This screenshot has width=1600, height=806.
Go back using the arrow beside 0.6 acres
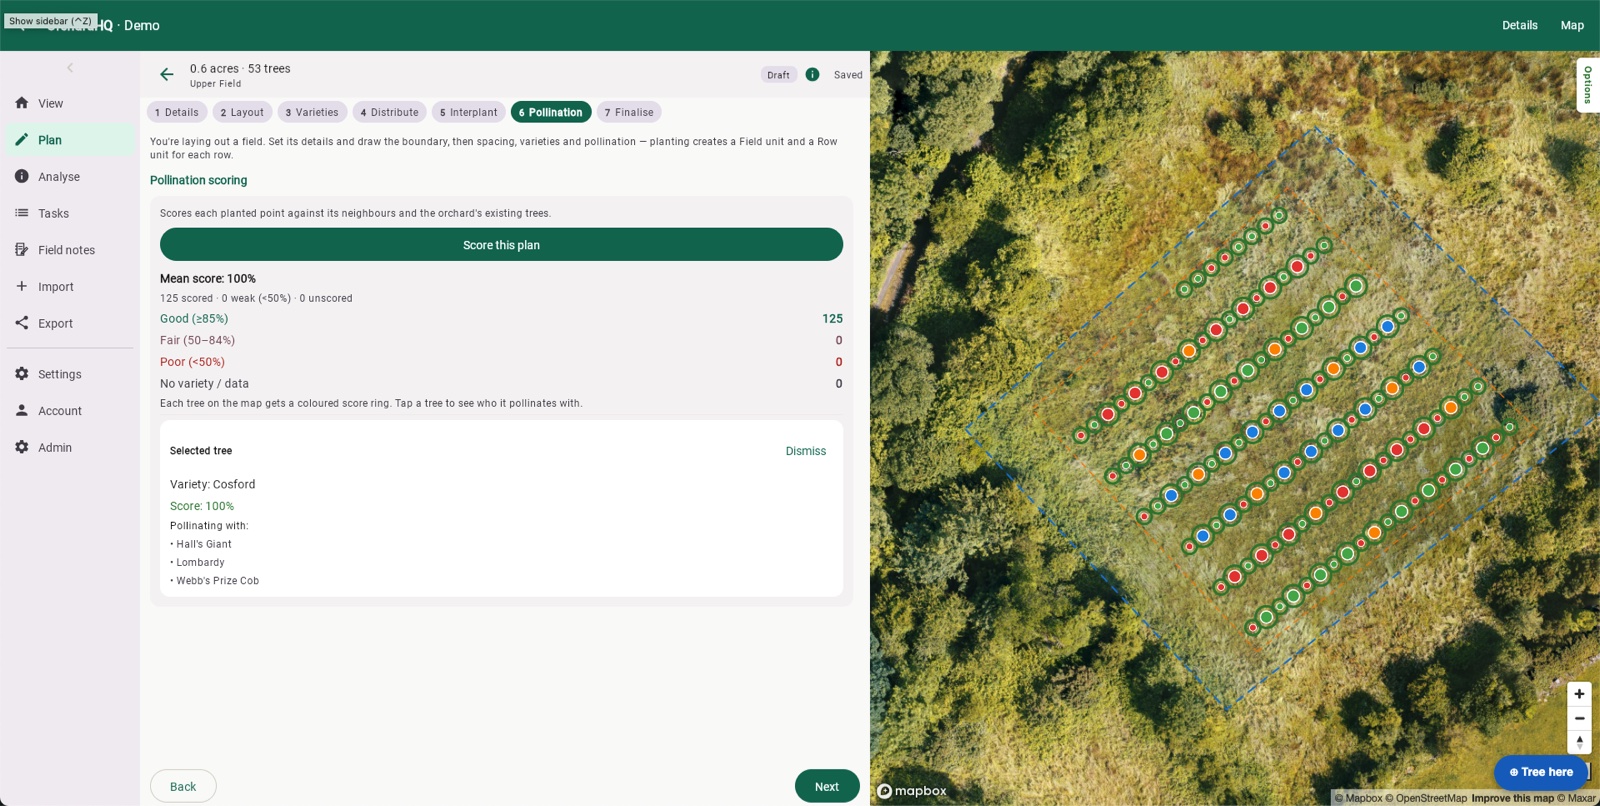point(167,75)
